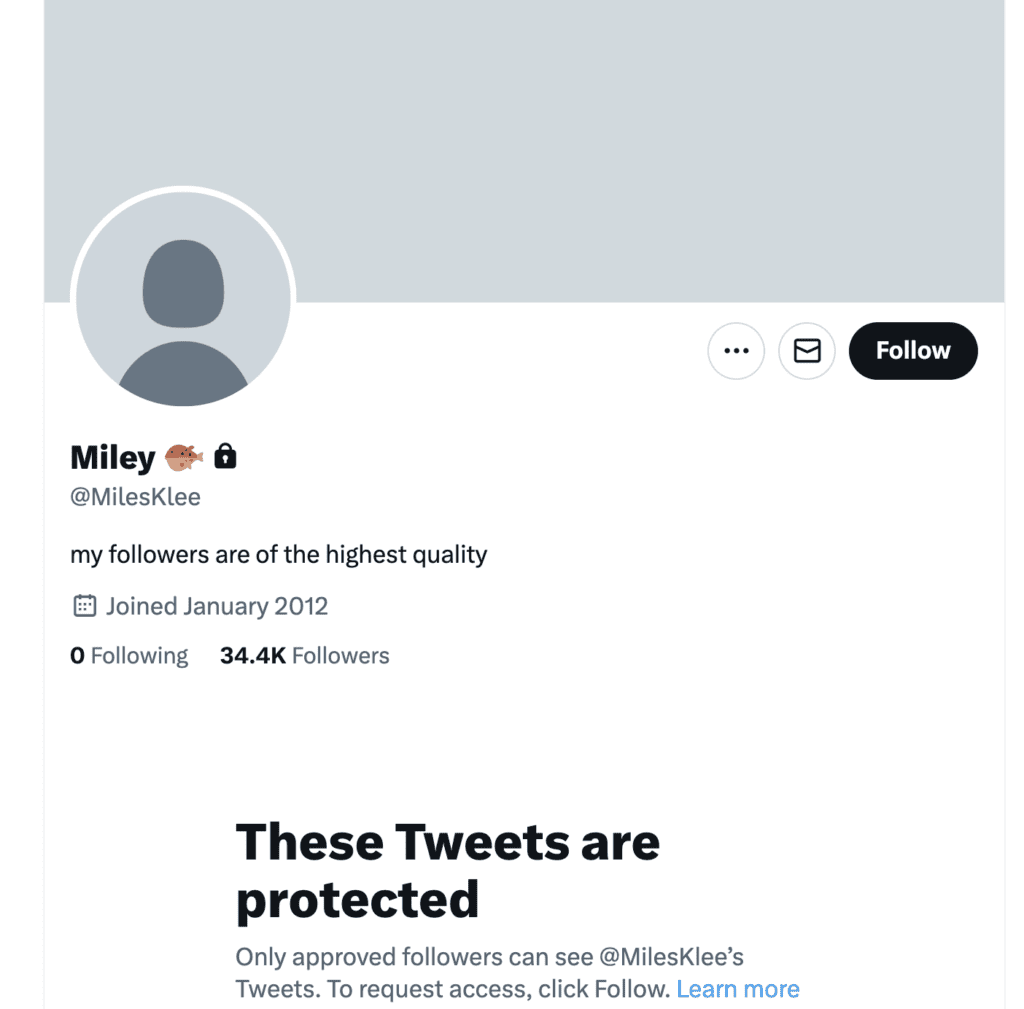Click the bio text about followers
1024x1009 pixels.
tap(278, 554)
